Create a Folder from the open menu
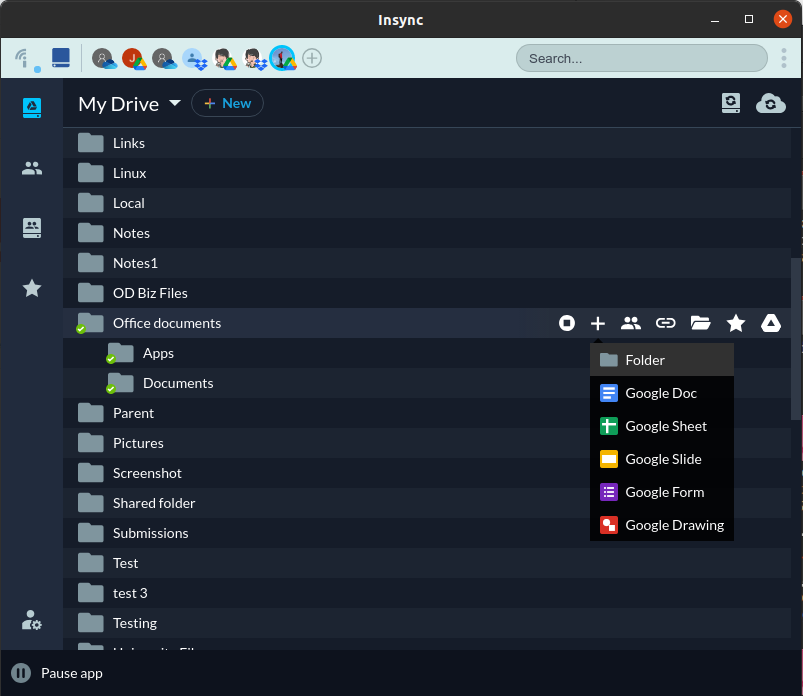The height and width of the screenshot is (696, 803). [x=661, y=359]
